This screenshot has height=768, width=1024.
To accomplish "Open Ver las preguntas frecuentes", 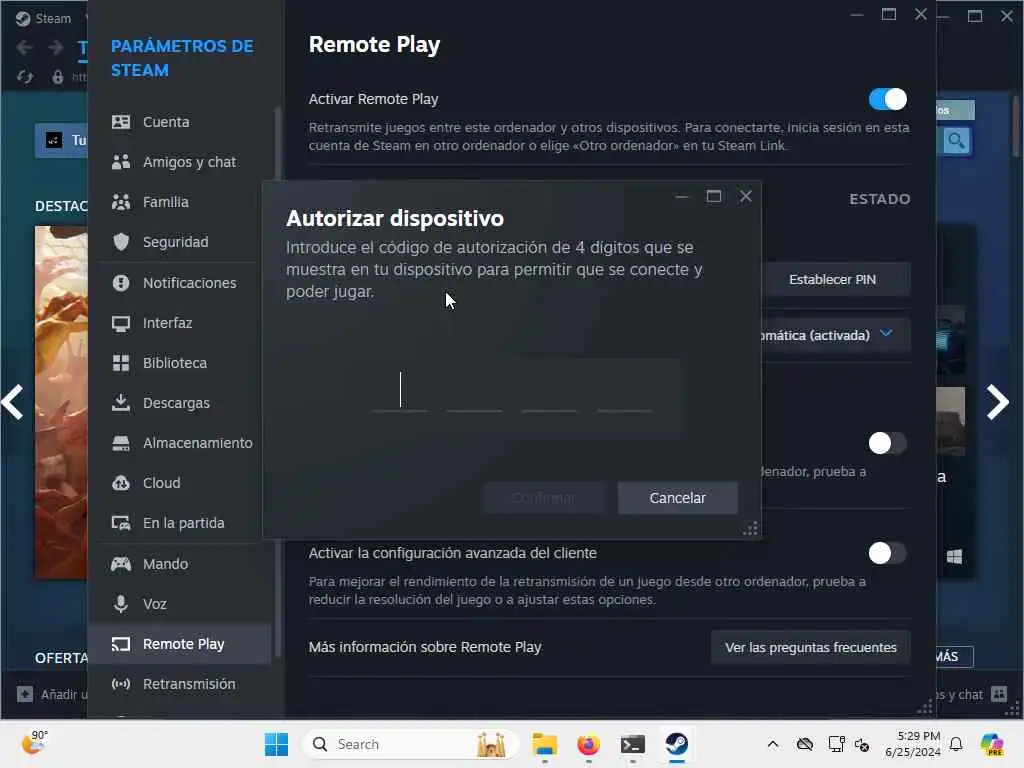I will point(810,647).
